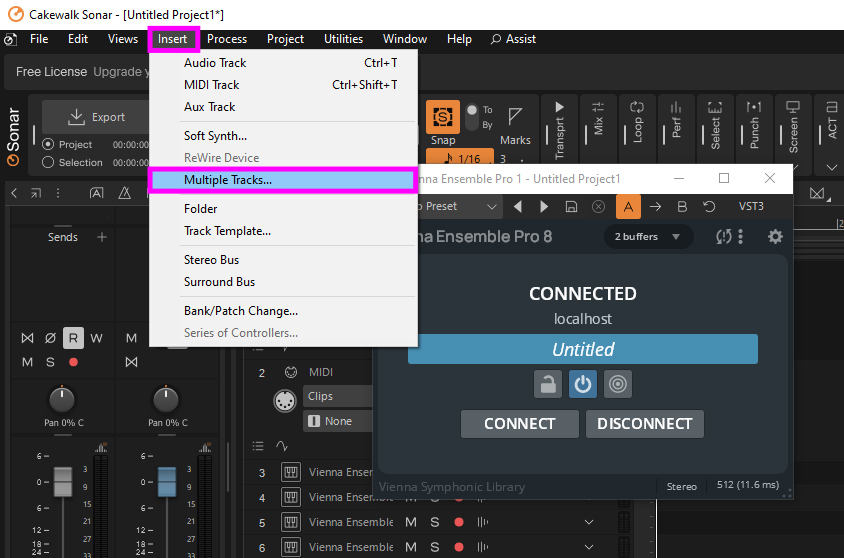
Task: Go to next plugin preset
Action: (544, 207)
